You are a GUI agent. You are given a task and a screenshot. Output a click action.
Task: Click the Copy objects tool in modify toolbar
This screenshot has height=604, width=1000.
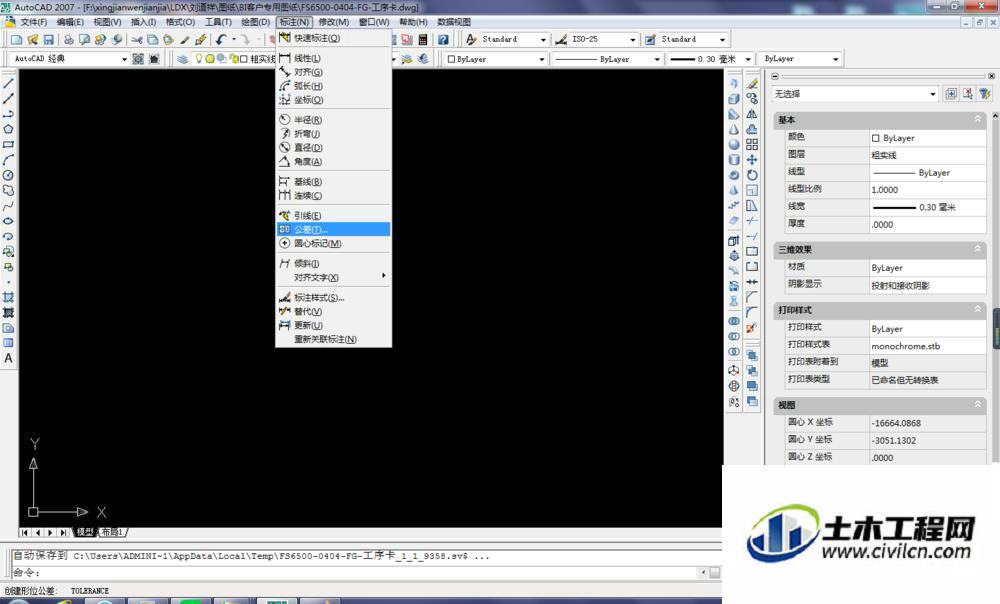753,99
